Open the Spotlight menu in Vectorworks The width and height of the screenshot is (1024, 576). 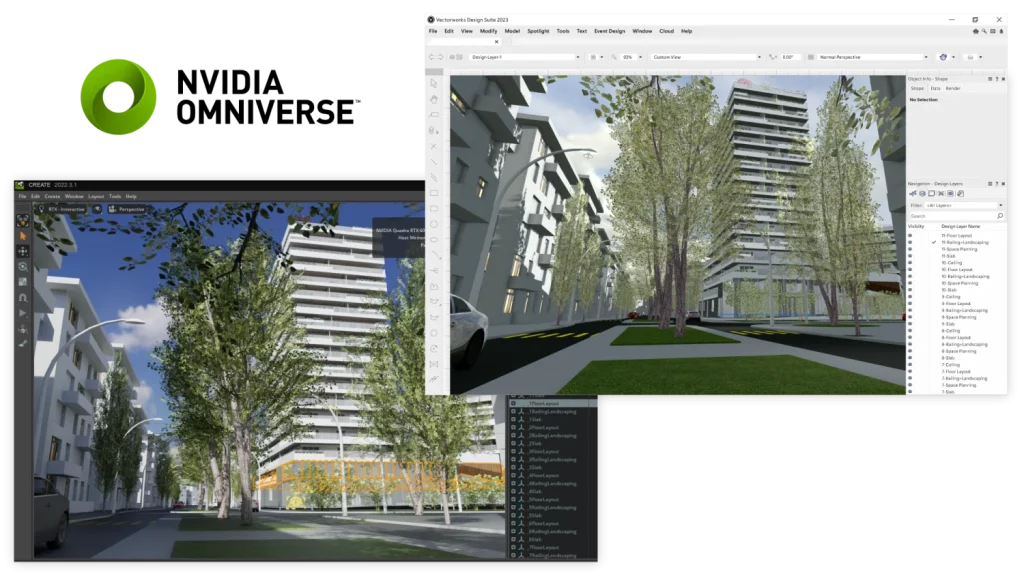(x=538, y=31)
